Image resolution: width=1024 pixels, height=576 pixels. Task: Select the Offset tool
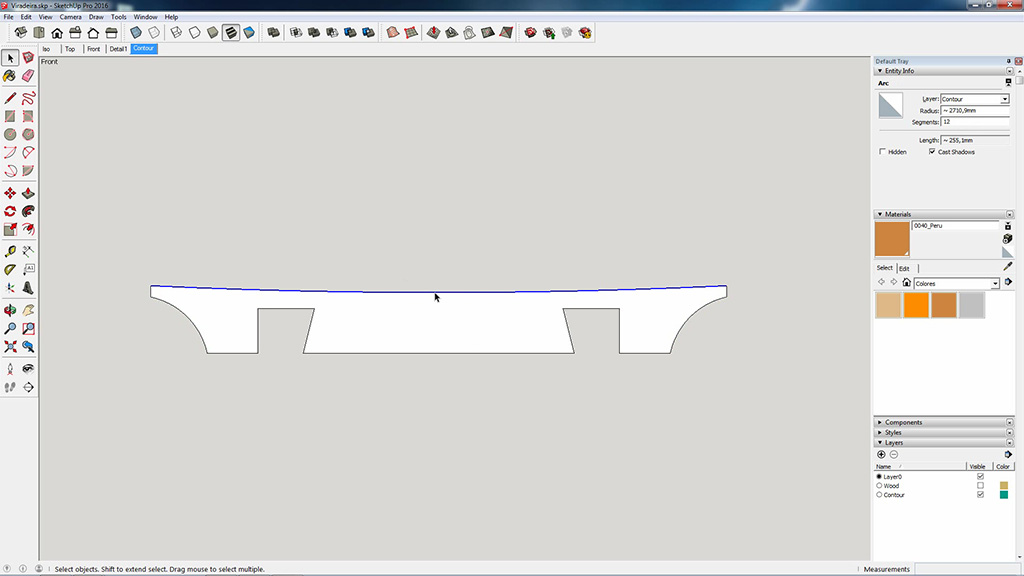point(28,229)
